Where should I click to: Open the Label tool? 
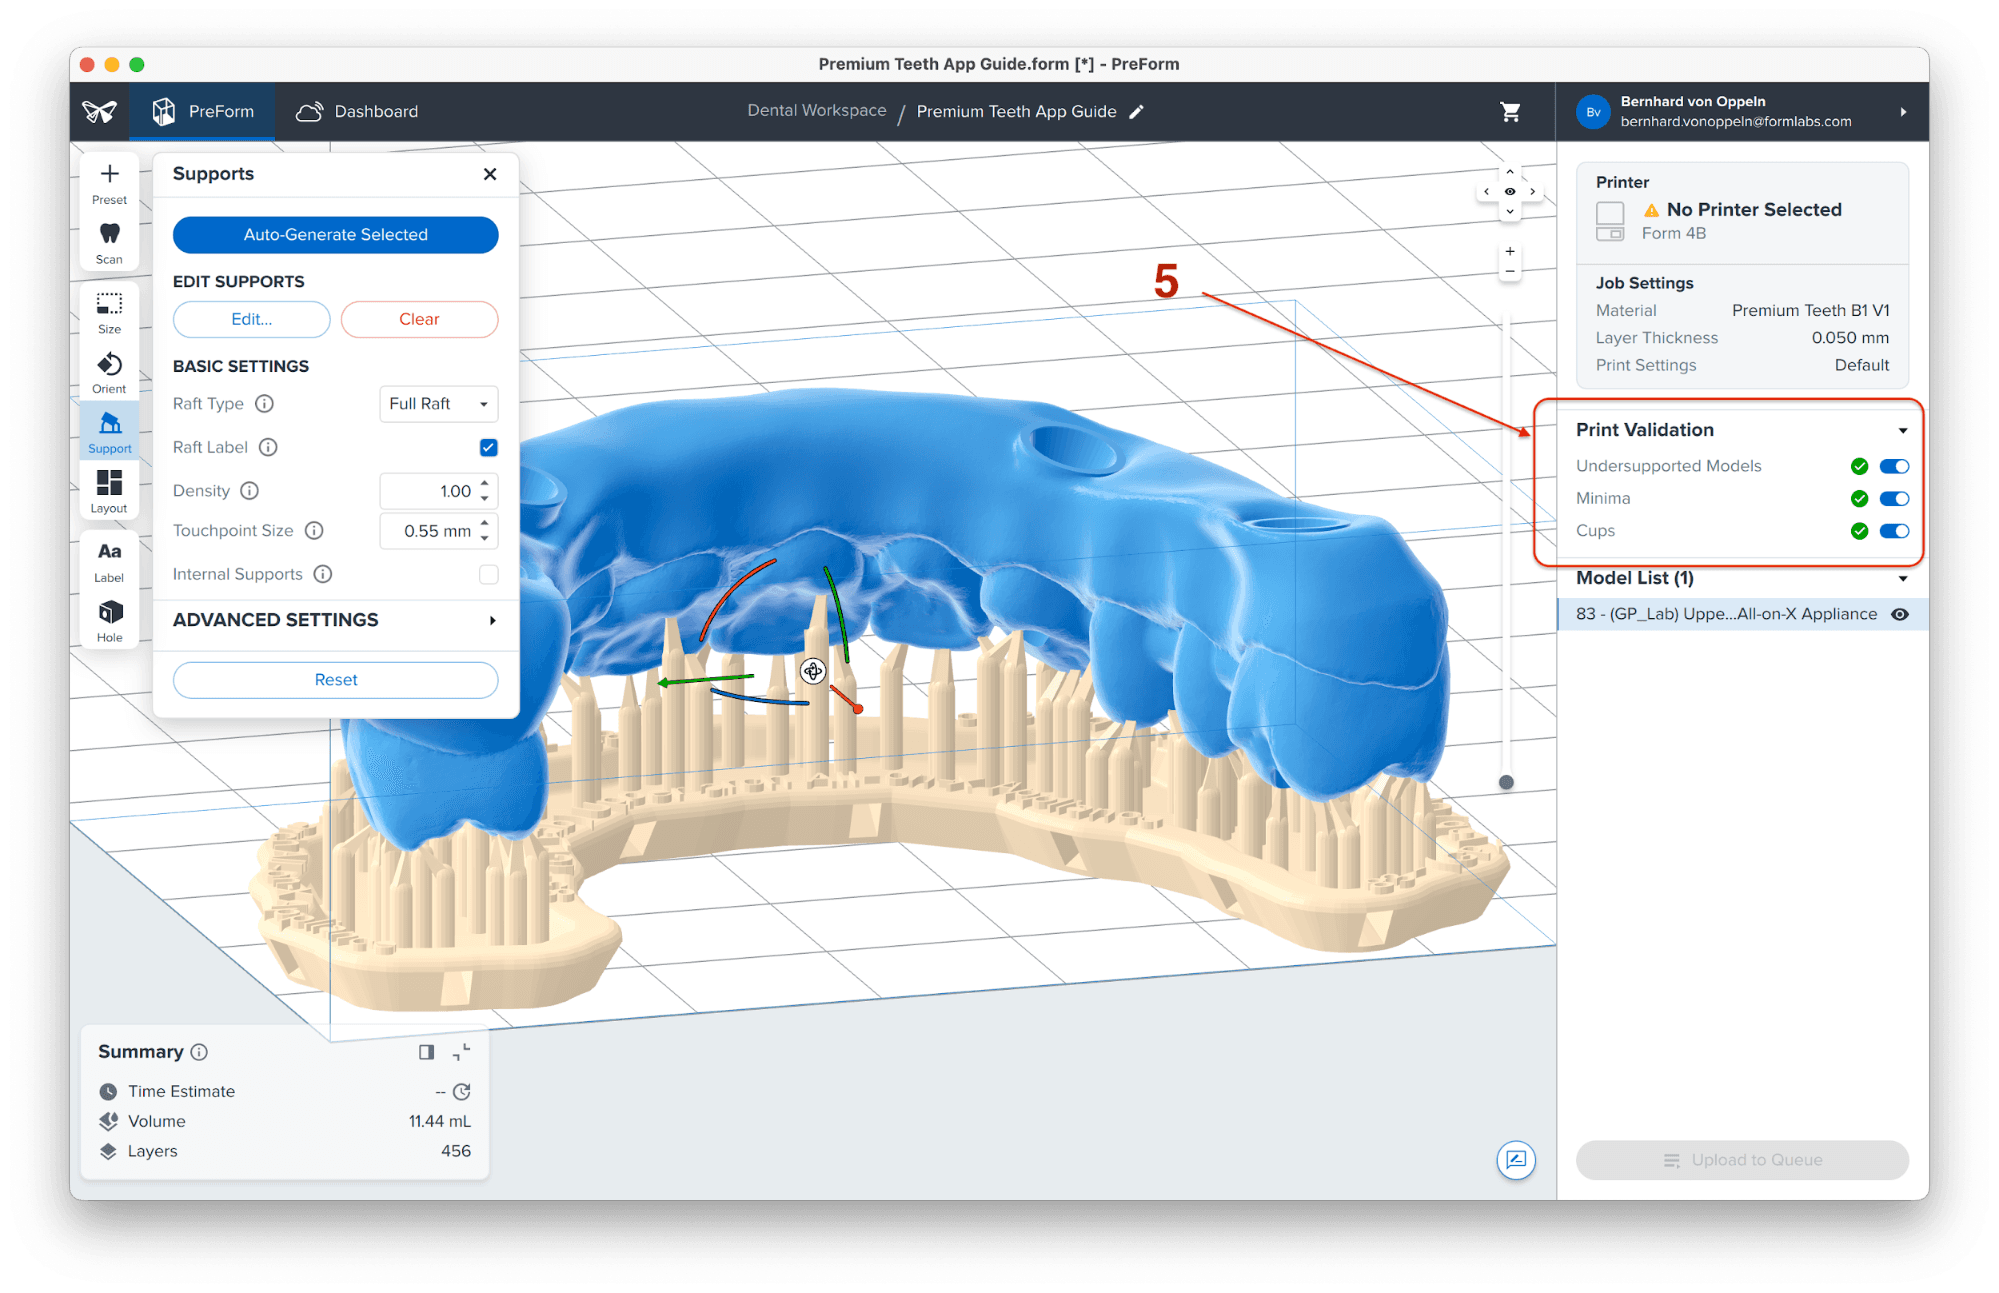point(109,561)
